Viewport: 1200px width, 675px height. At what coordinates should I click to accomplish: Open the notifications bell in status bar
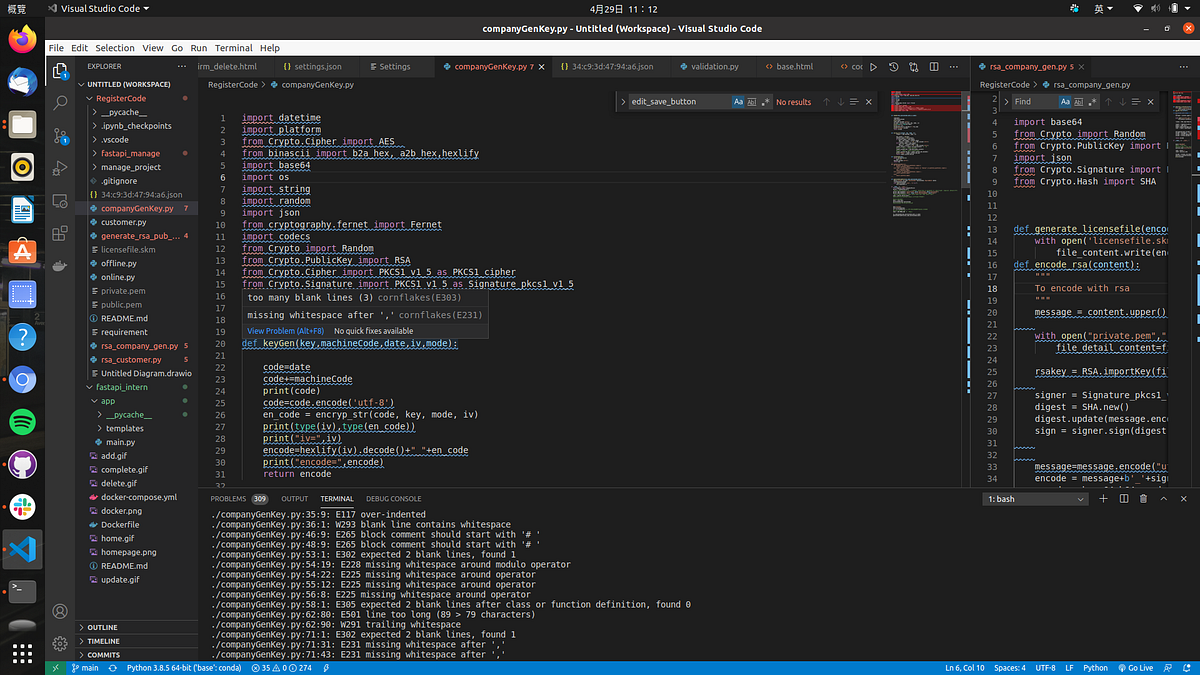point(1187,668)
